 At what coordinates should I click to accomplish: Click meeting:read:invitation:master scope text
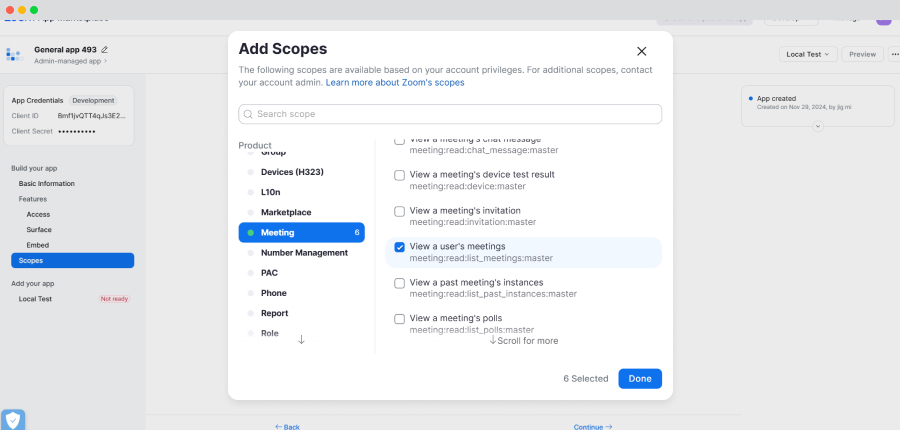coord(472,222)
